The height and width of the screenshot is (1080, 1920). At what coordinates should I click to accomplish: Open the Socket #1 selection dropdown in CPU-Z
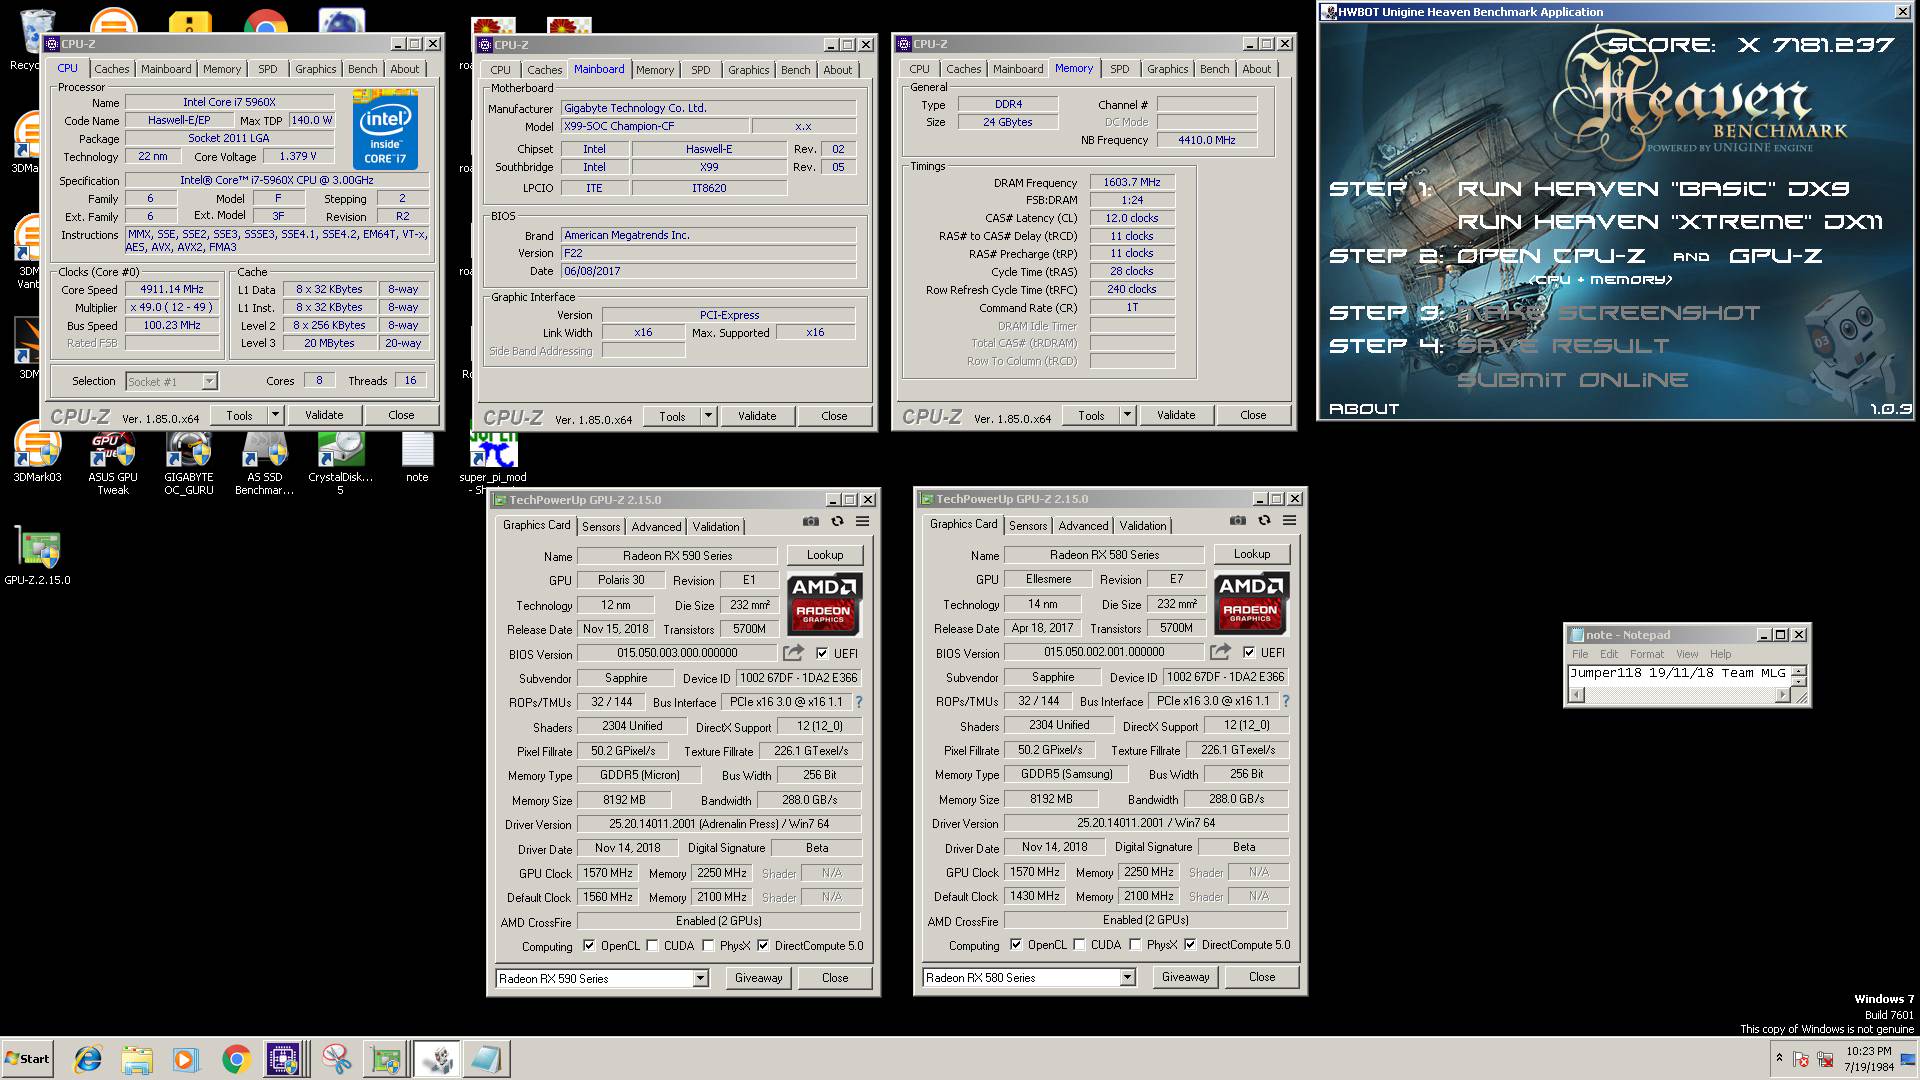[171, 381]
